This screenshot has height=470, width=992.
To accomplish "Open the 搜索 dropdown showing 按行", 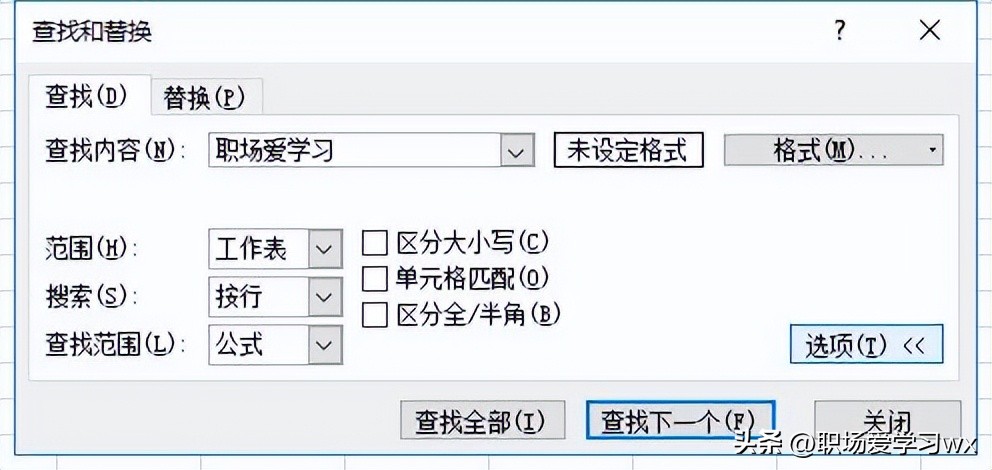I will click(323, 296).
